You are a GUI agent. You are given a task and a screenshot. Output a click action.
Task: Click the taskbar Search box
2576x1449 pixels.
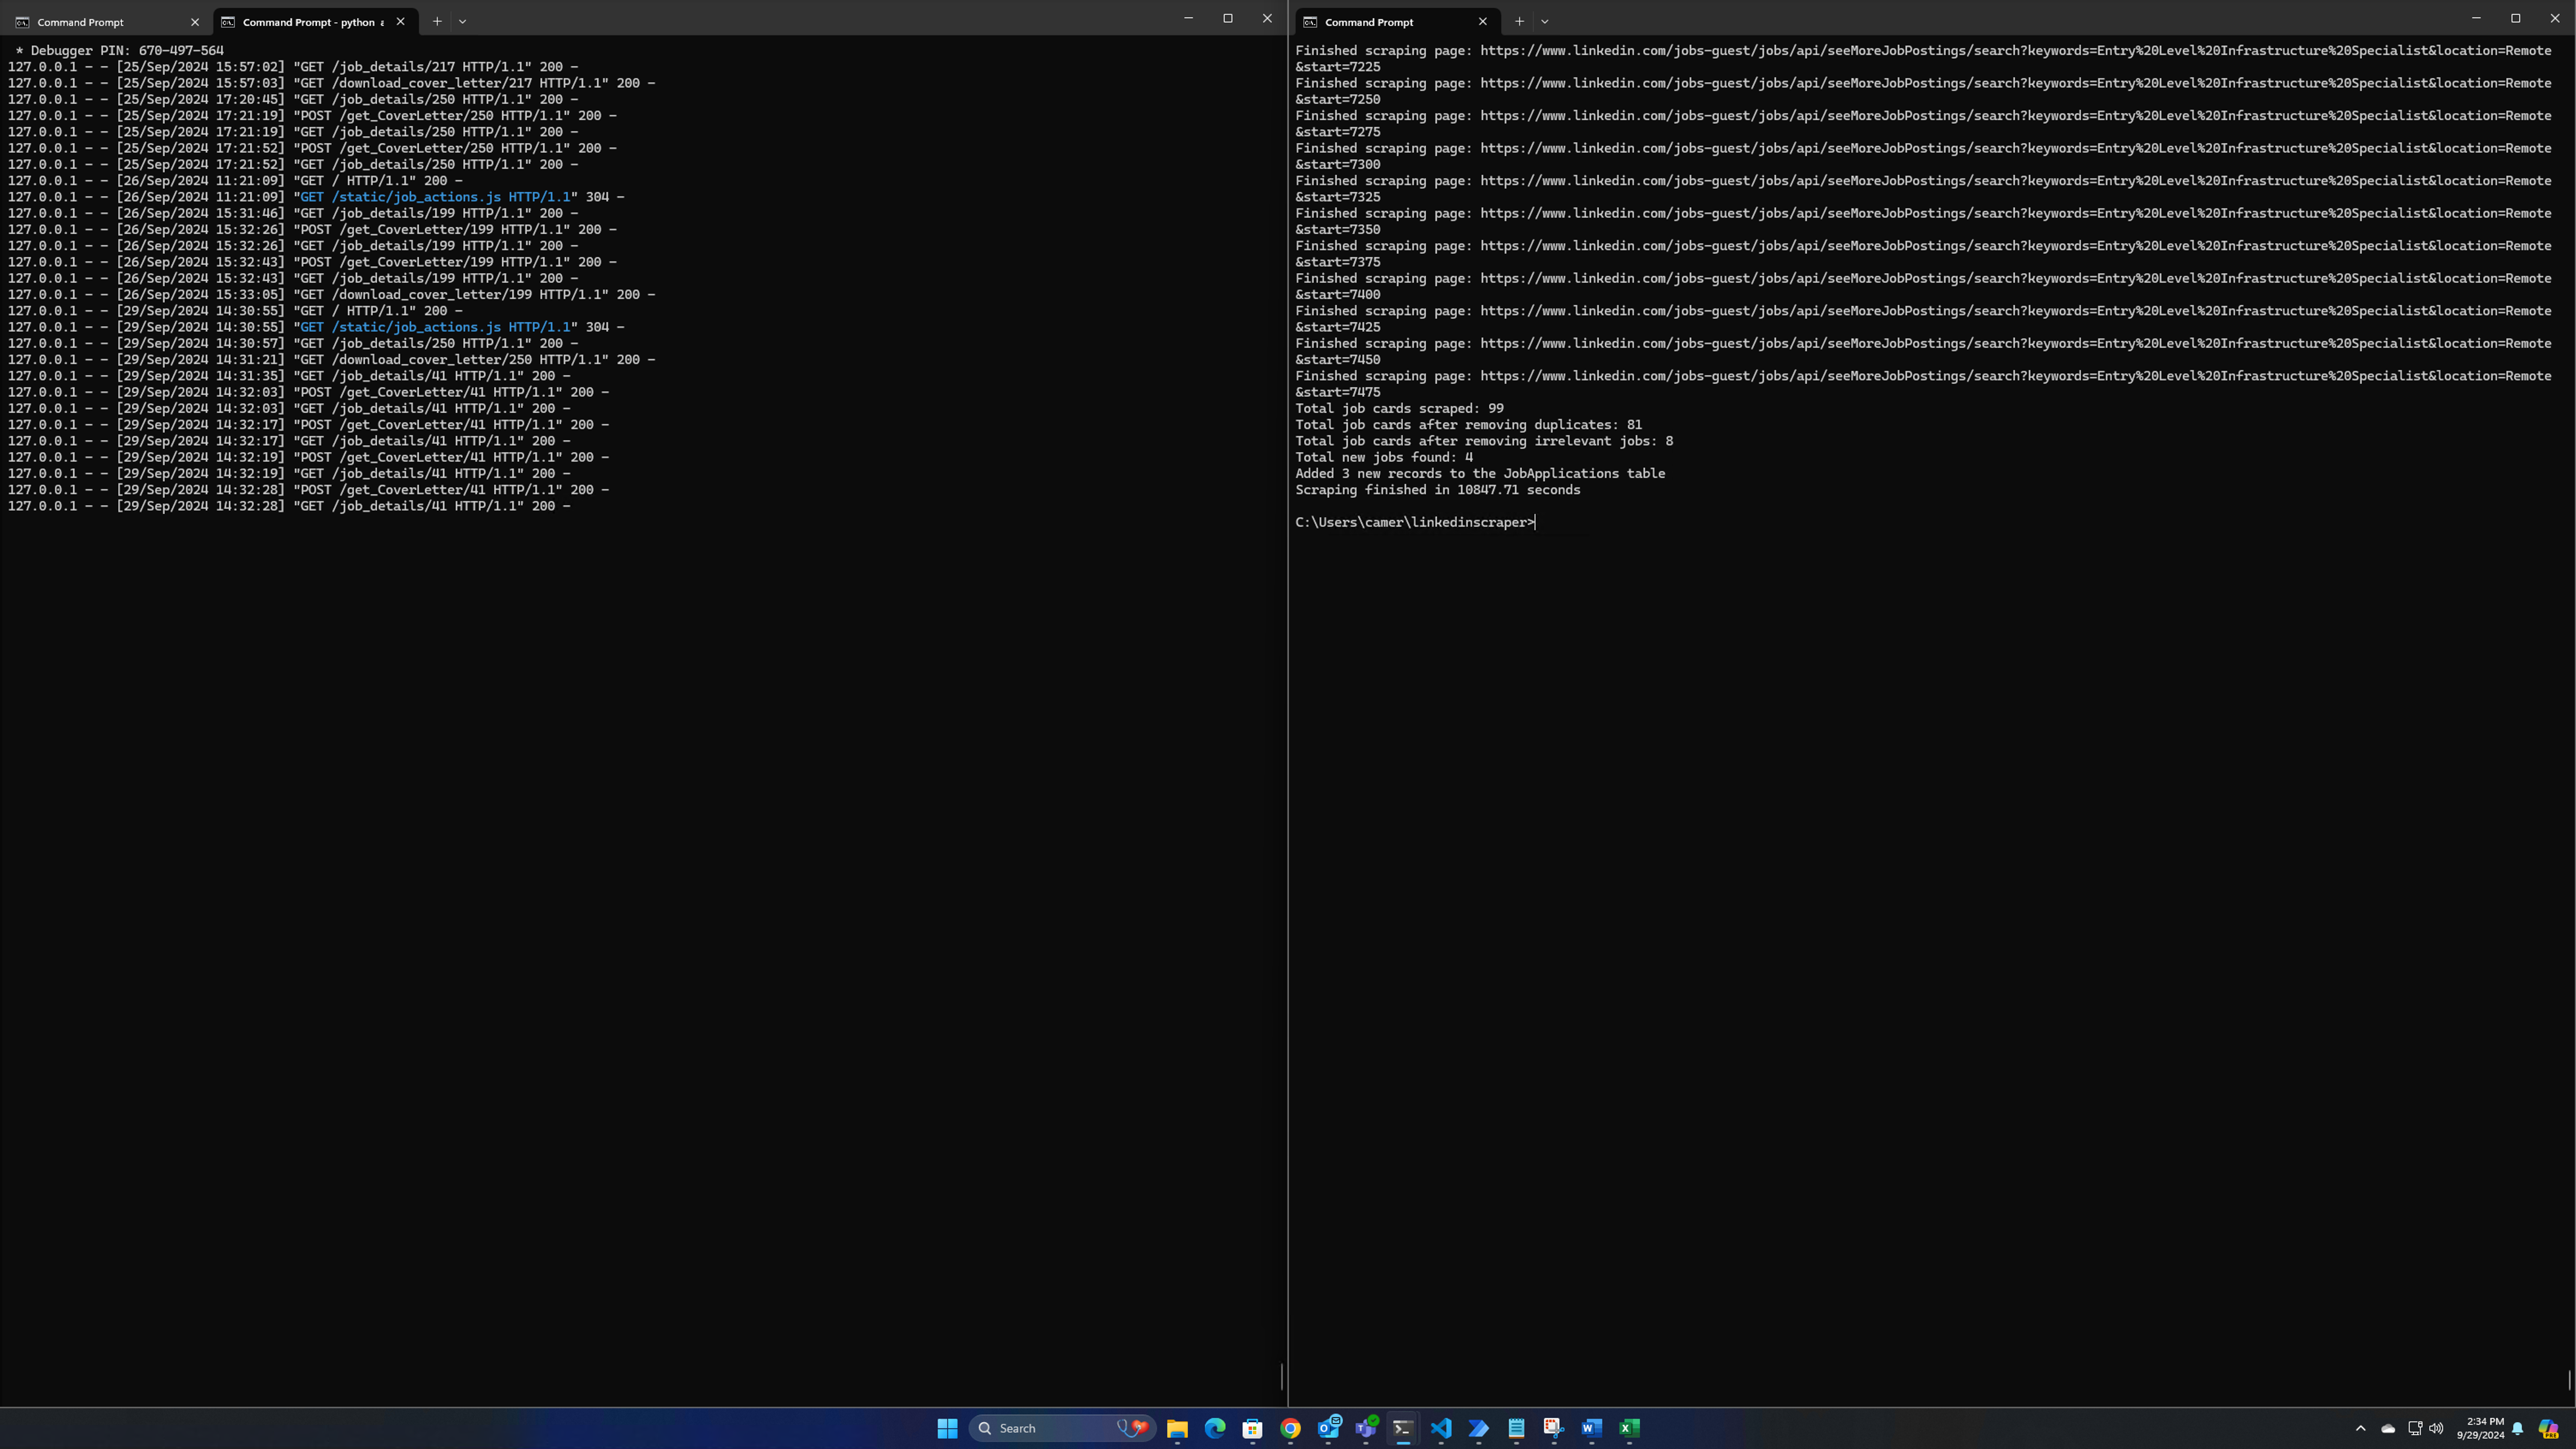point(1062,1428)
